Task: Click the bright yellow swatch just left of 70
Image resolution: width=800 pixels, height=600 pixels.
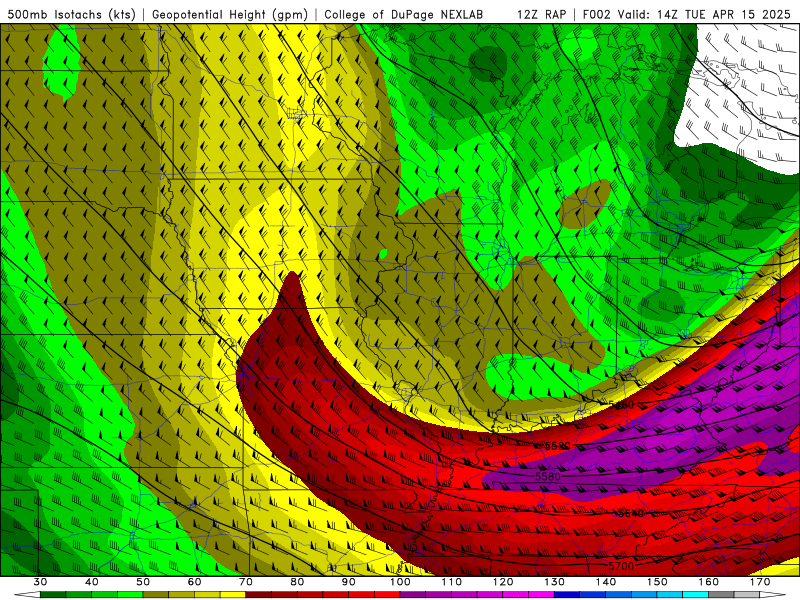Action: (233, 595)
